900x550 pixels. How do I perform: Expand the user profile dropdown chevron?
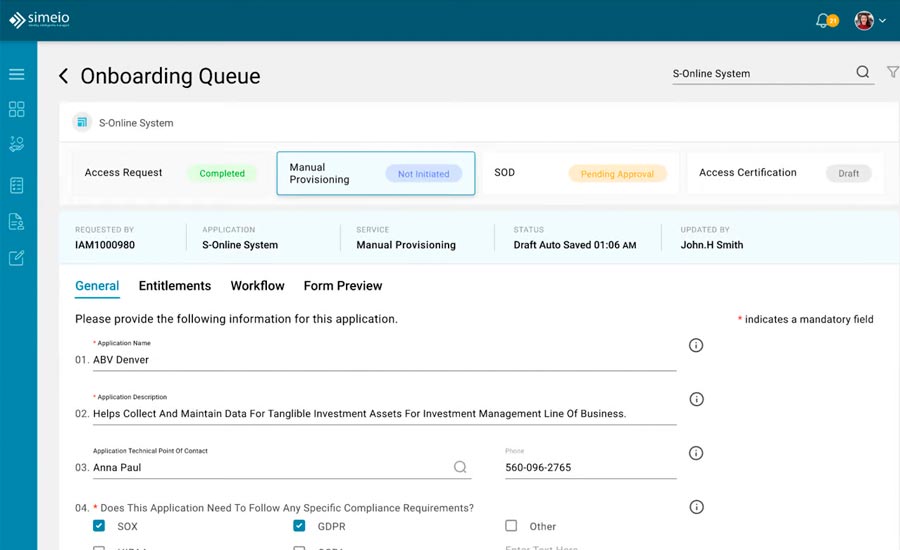tap(882, 21)
